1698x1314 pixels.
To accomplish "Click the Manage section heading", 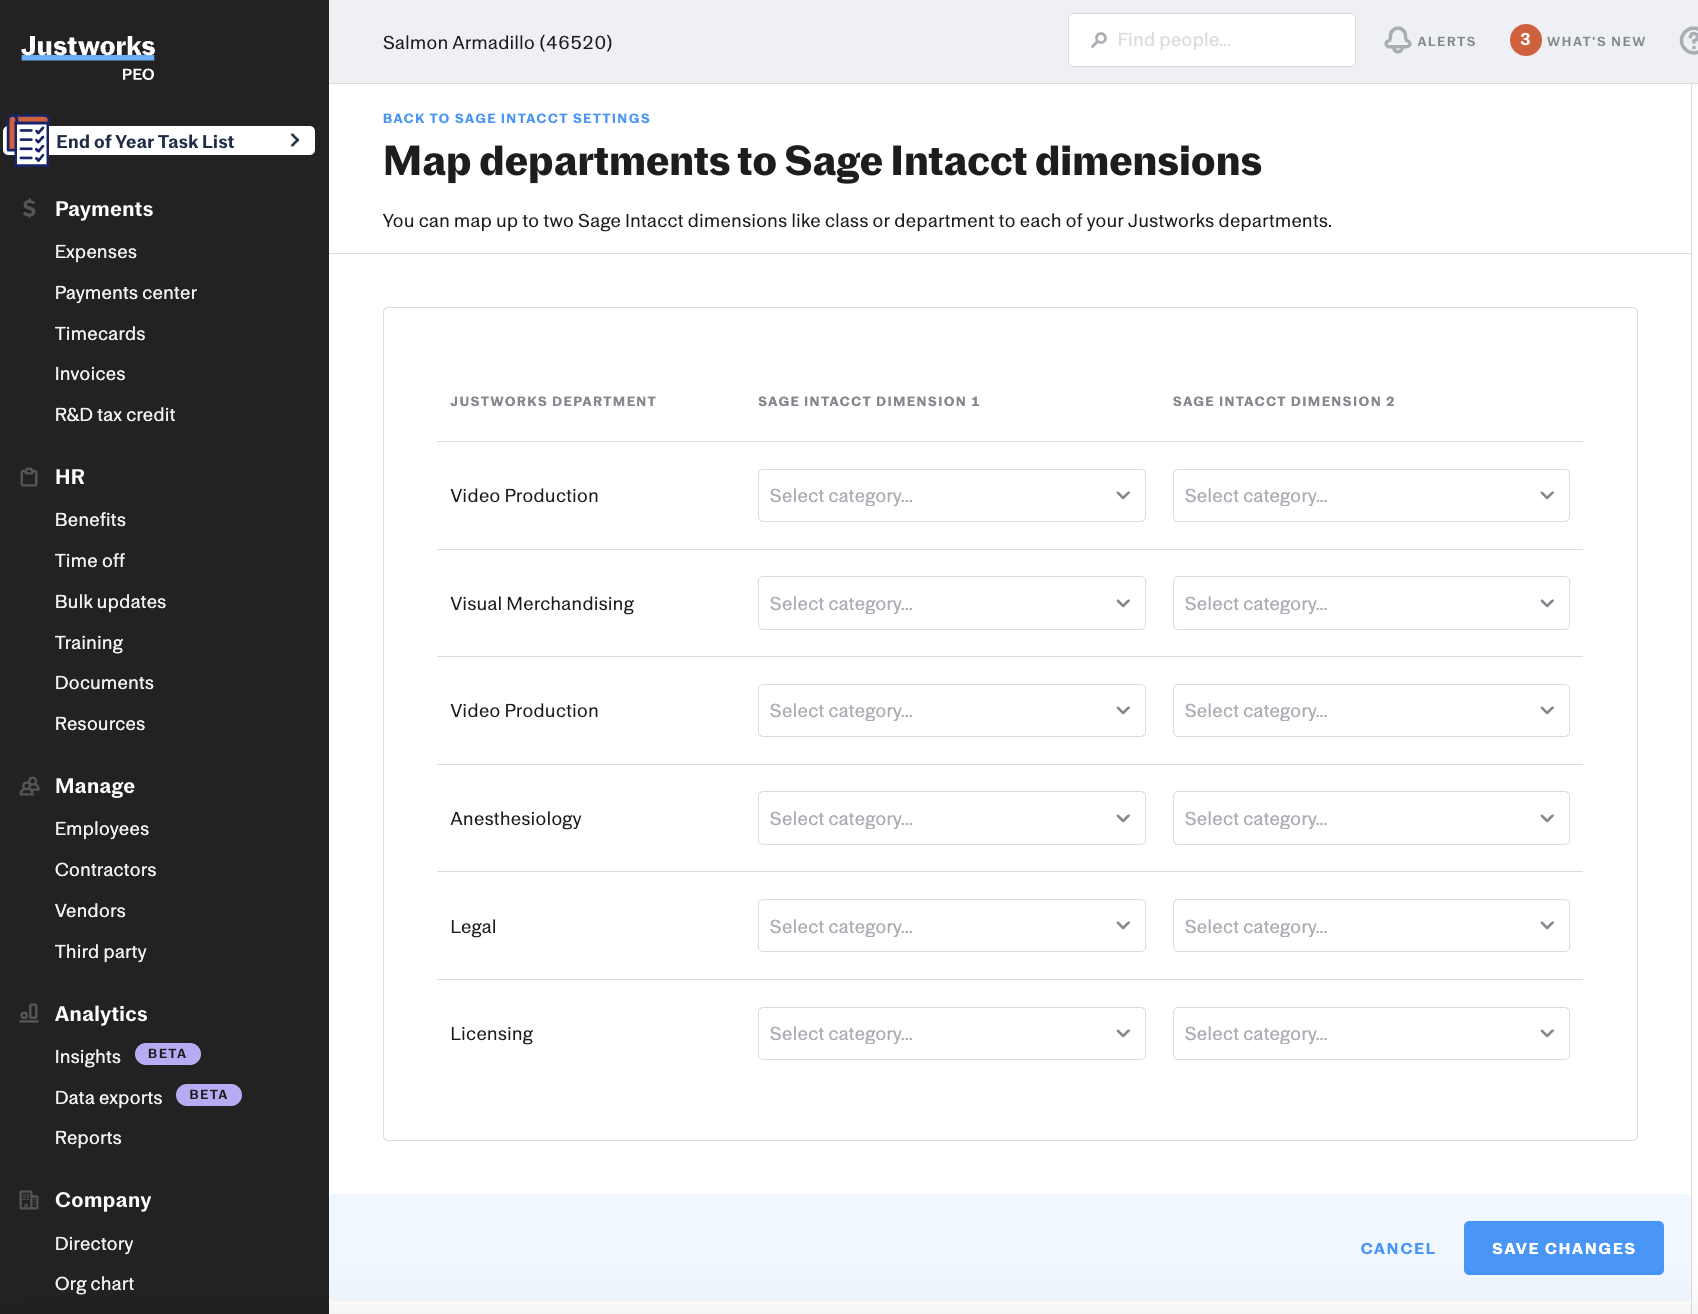I will (x=95, y=786).
